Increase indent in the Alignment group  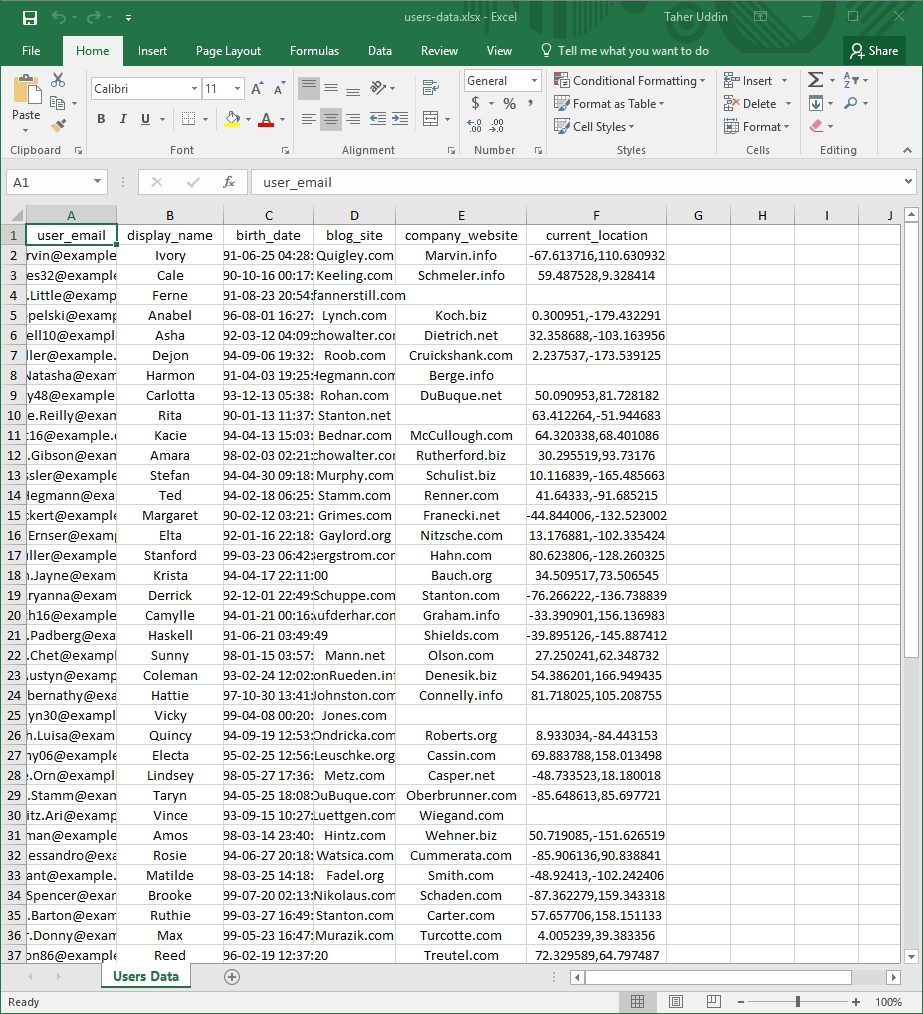(x=400, y=119)
